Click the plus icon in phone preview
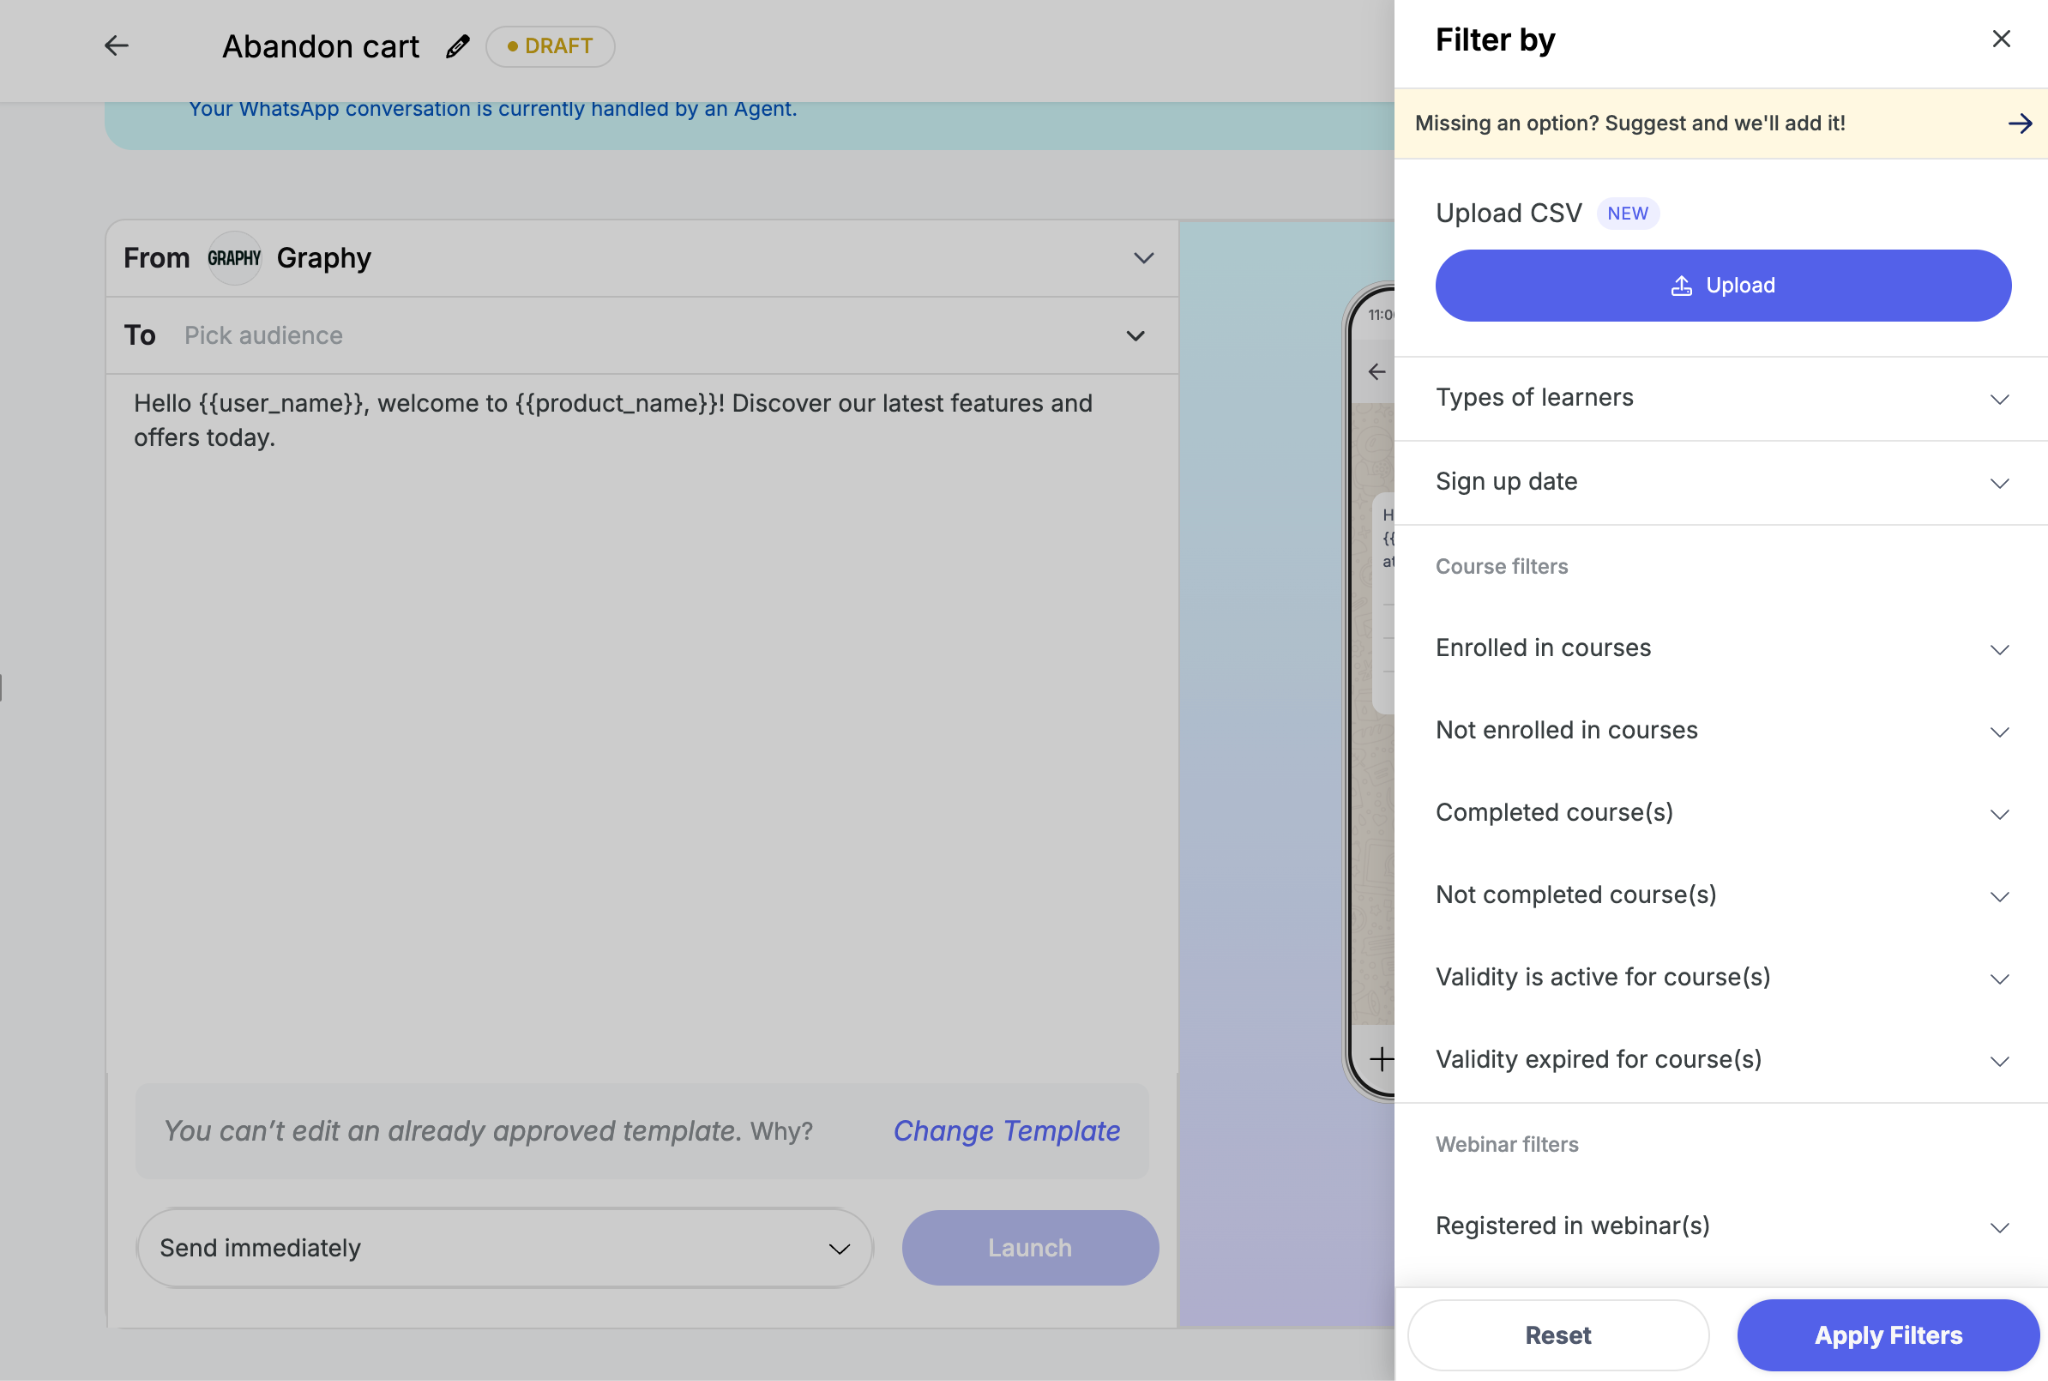The width and height of the screenshot is (2048, 1381). tap(1381, 1058)
